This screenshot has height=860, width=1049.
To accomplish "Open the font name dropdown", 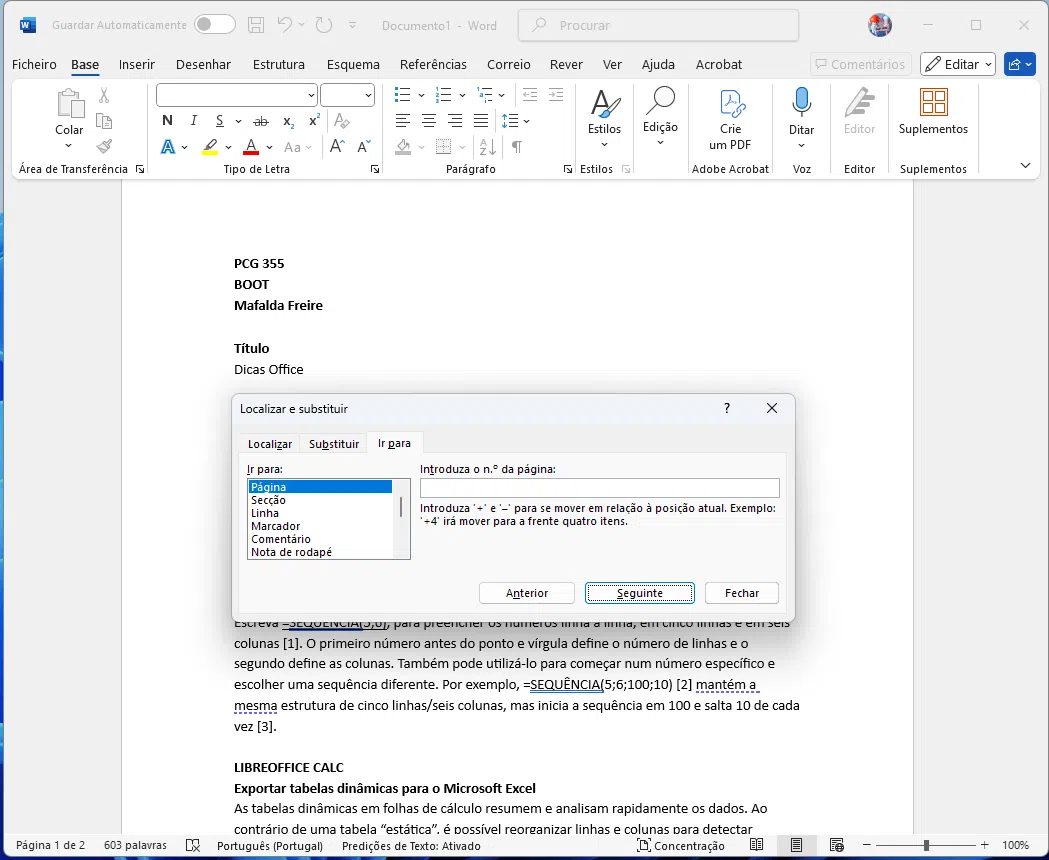I will (x=311, y=95).
